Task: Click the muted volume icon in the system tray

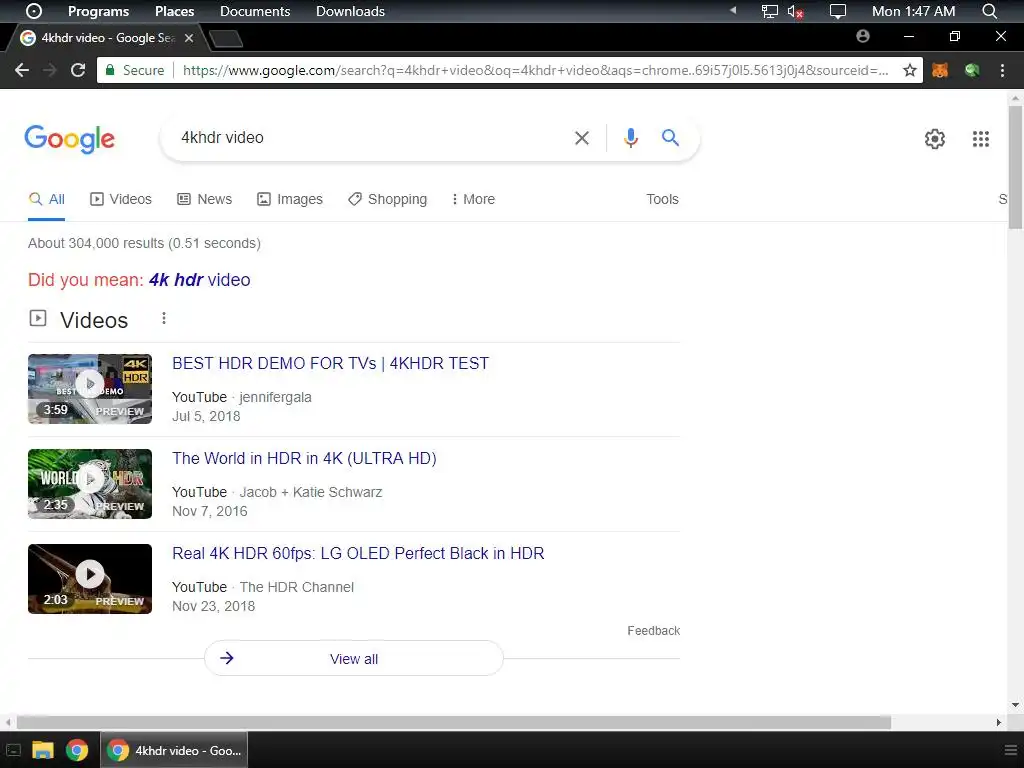Action: coord(795,11)
